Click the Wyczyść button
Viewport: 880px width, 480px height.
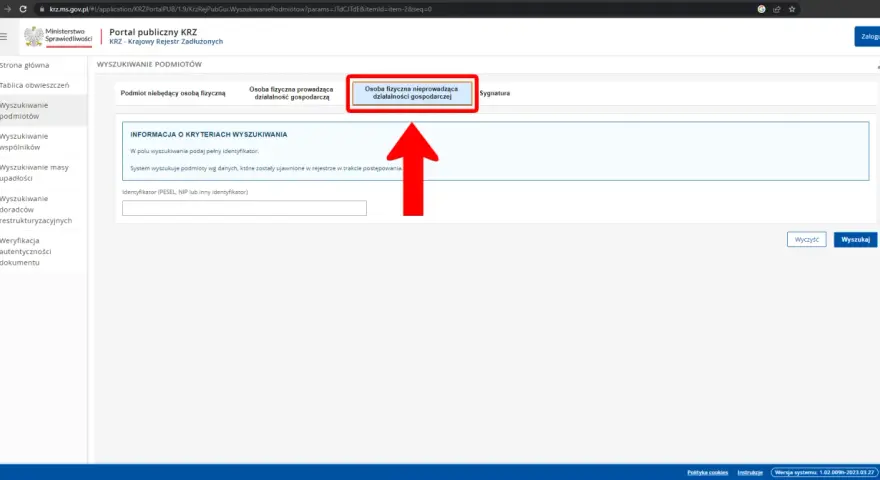click(806, 239)
